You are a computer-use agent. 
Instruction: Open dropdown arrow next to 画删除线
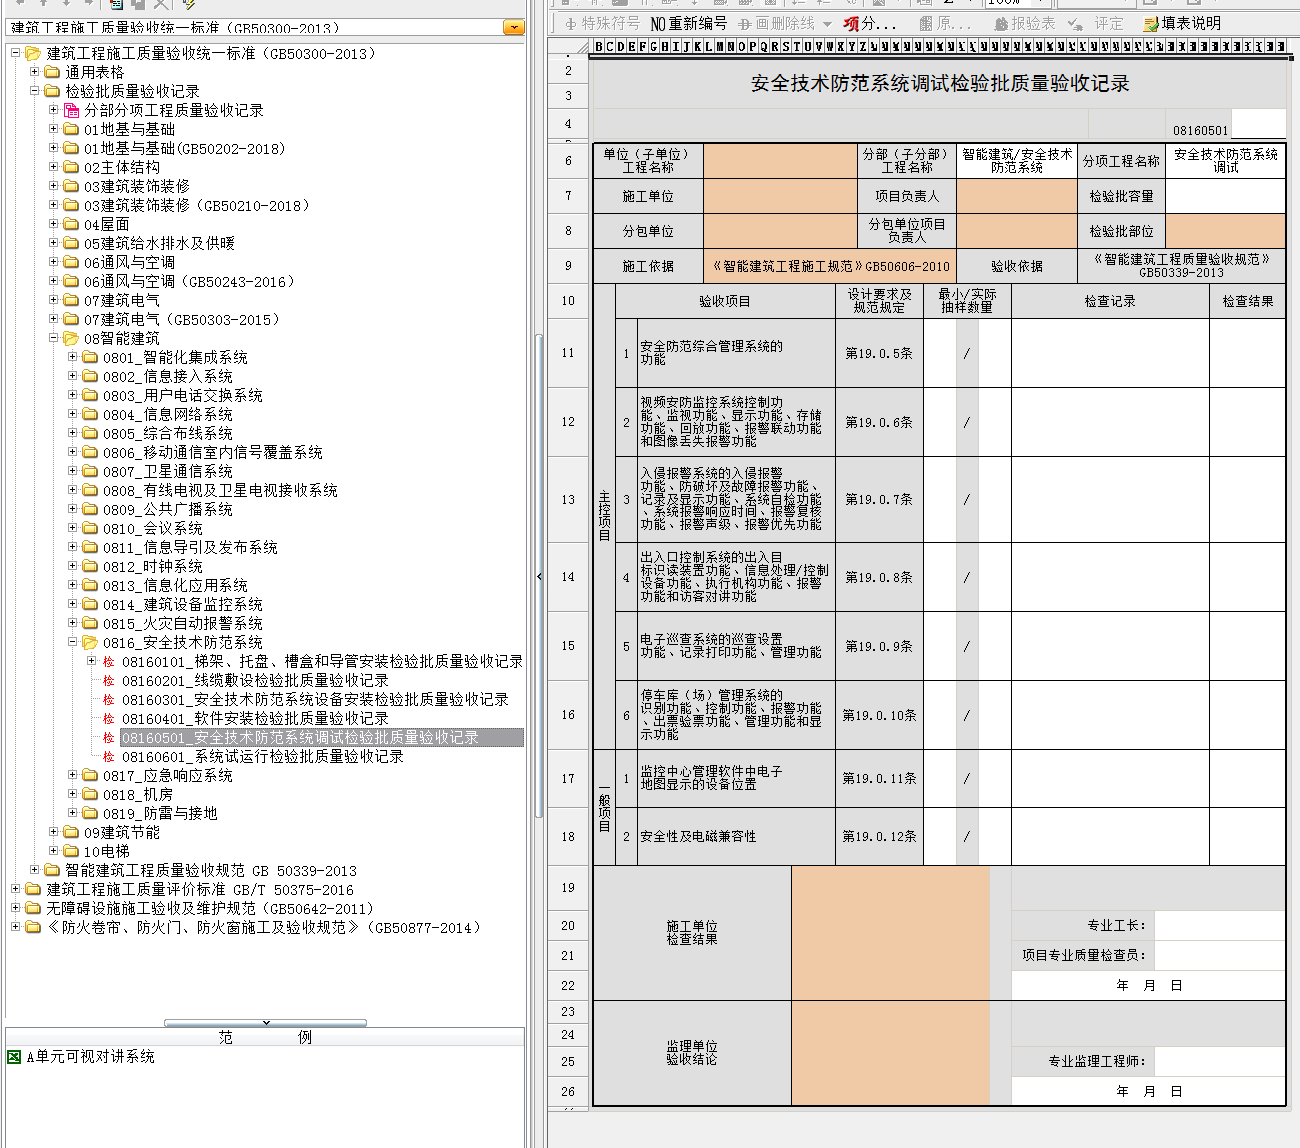click(x=827, y=23)
